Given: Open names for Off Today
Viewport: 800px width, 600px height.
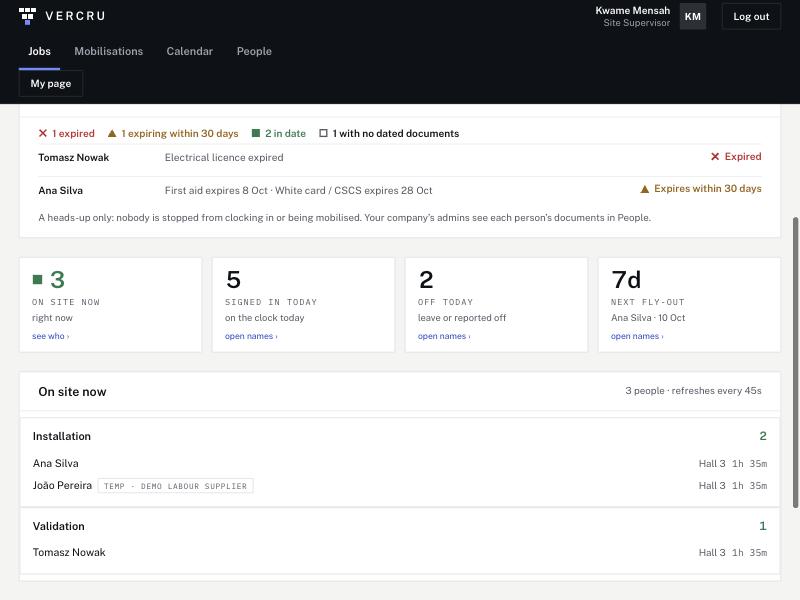Looking at the screenshot, I should [444, 336].
